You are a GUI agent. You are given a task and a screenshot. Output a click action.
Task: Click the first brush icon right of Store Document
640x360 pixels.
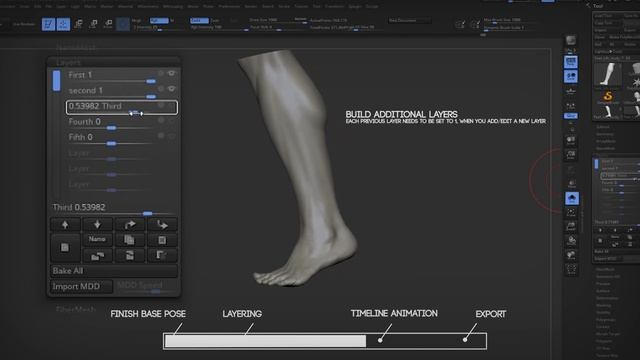click(460, 25)
